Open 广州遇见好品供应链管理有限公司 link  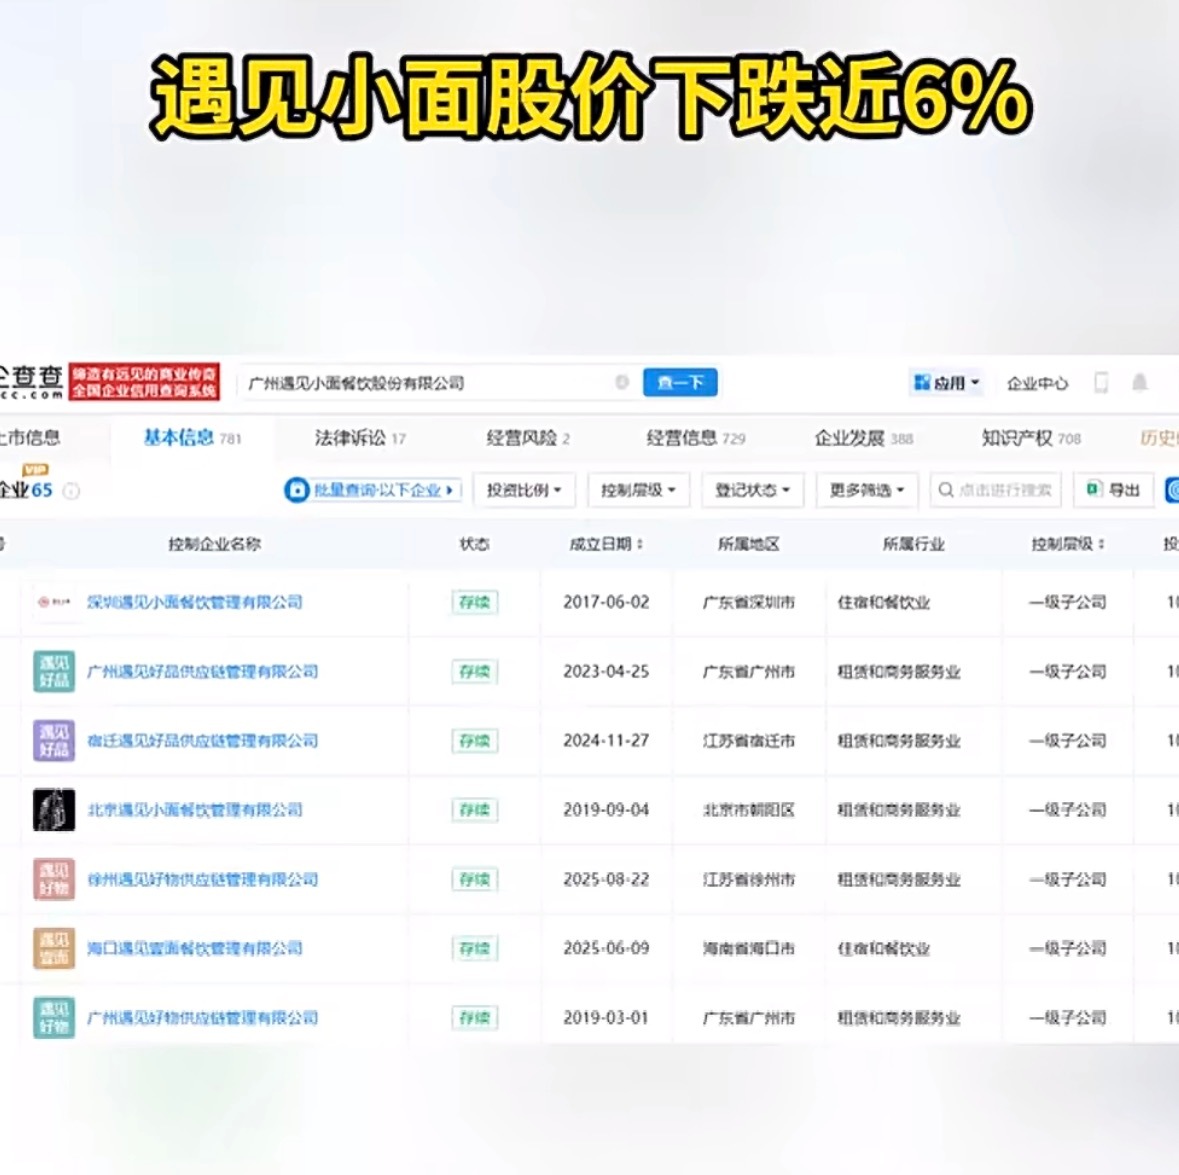pyautogui.click(x=202, y=671)
